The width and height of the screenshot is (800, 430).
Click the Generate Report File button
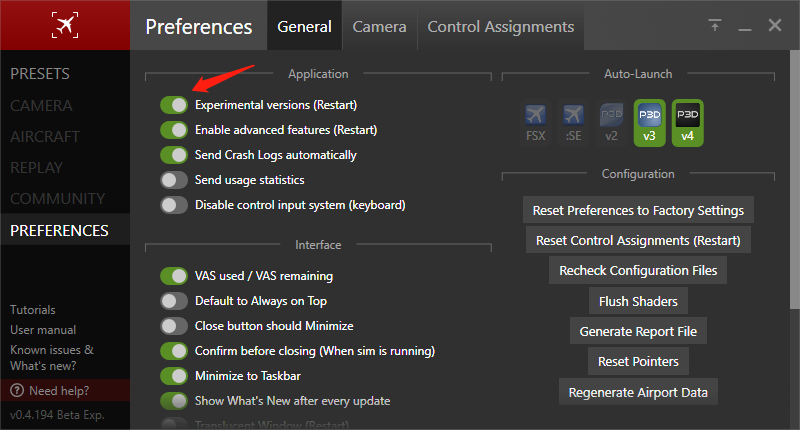tap(638, 331)
